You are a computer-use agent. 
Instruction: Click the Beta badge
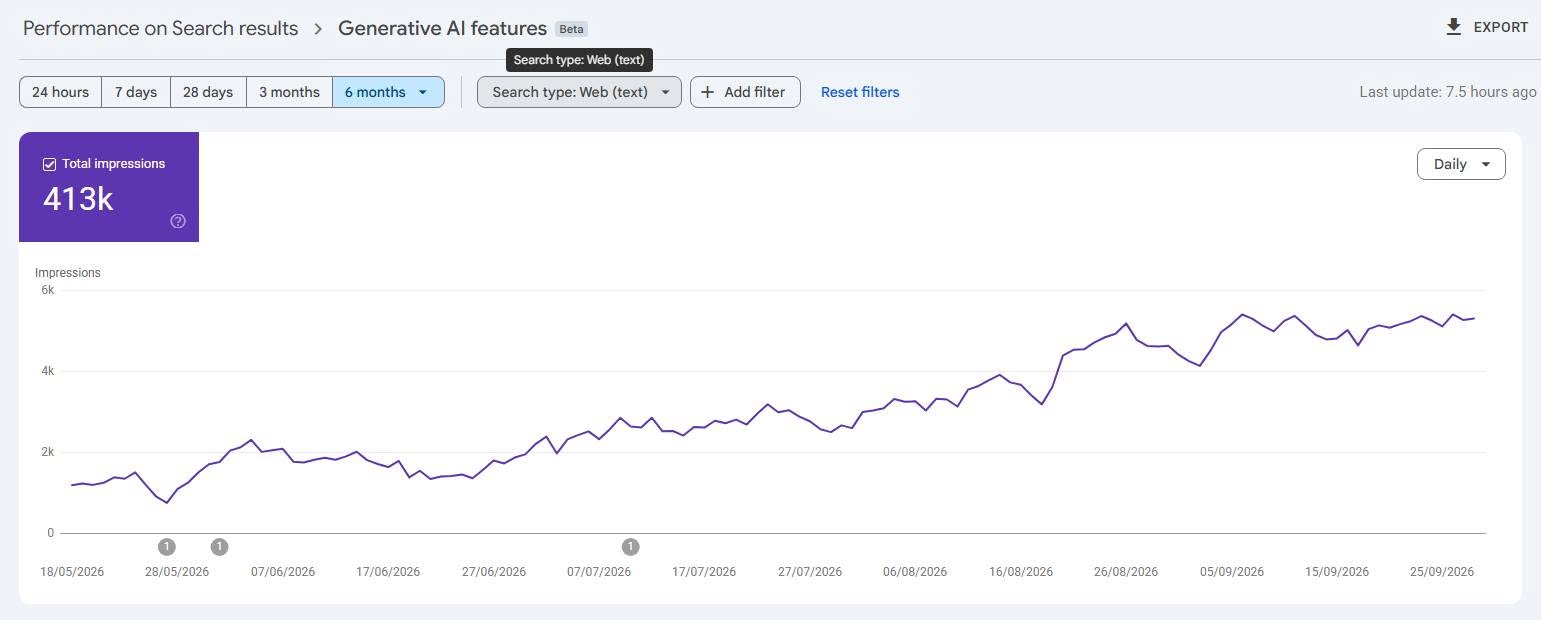coord(571,30)
